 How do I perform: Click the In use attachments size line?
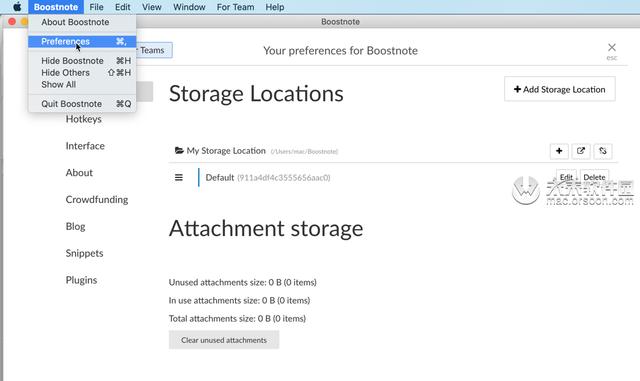(239, 301)
